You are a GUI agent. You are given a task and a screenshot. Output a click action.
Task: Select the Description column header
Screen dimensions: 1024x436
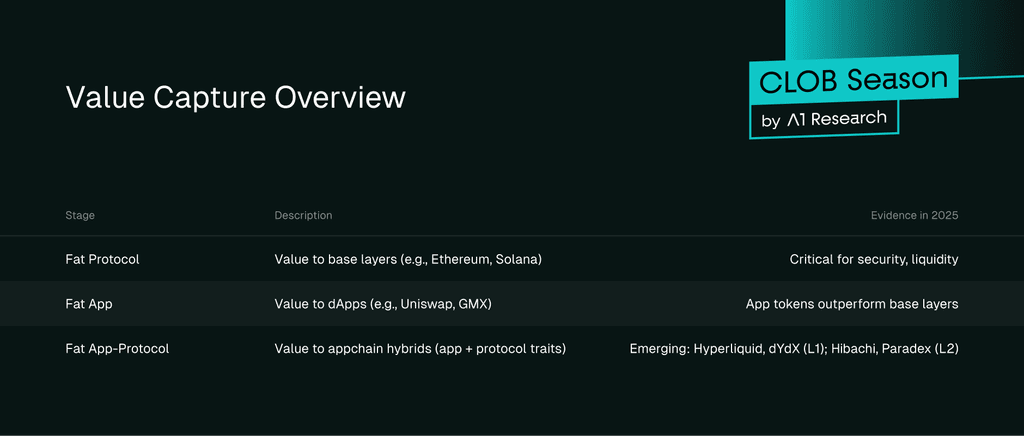pos(303,215)
